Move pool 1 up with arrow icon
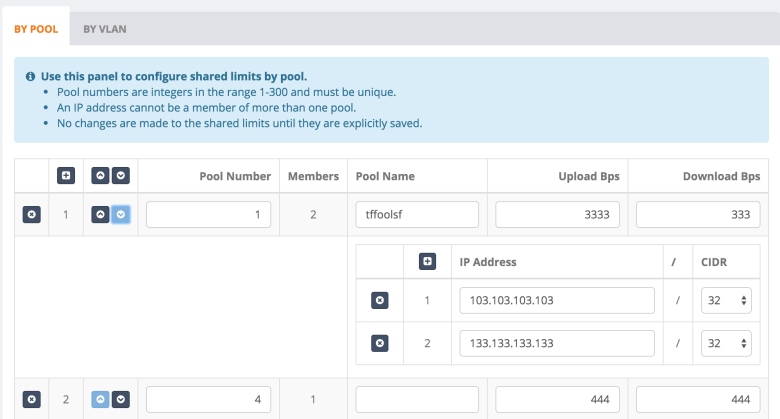780x419 pixels. (101, 215)
